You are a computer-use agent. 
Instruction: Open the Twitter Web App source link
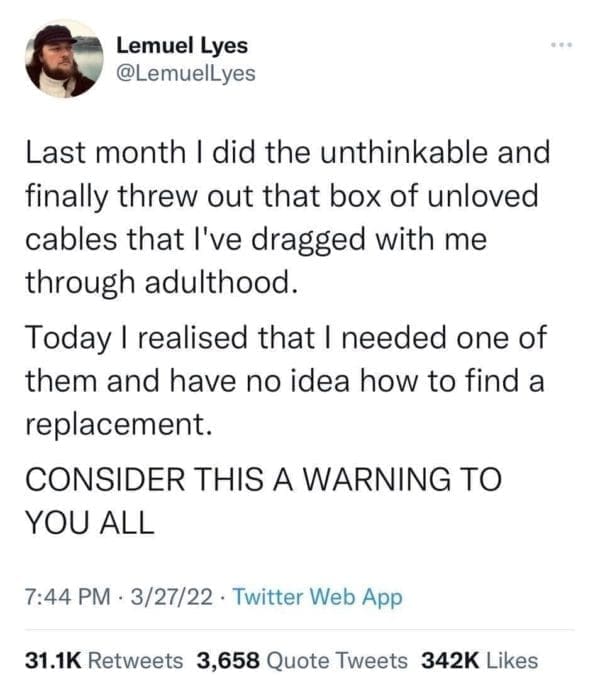[317, 597]
